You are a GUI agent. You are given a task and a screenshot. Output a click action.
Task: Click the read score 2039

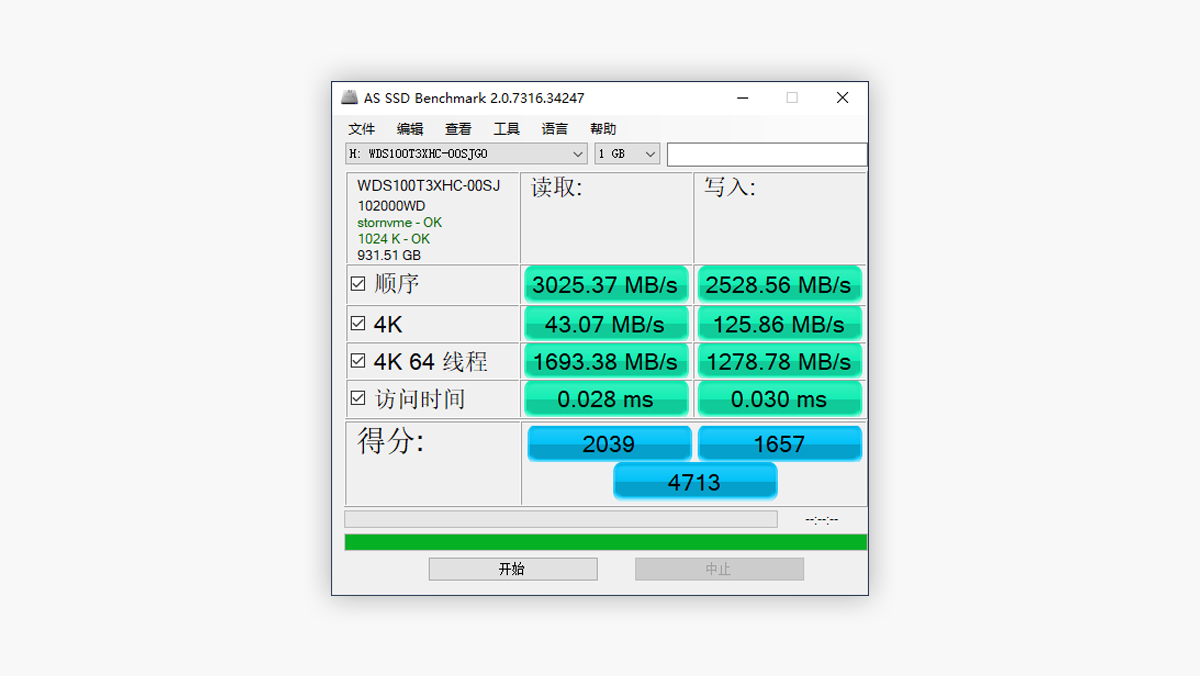click(x=609, y=444)
